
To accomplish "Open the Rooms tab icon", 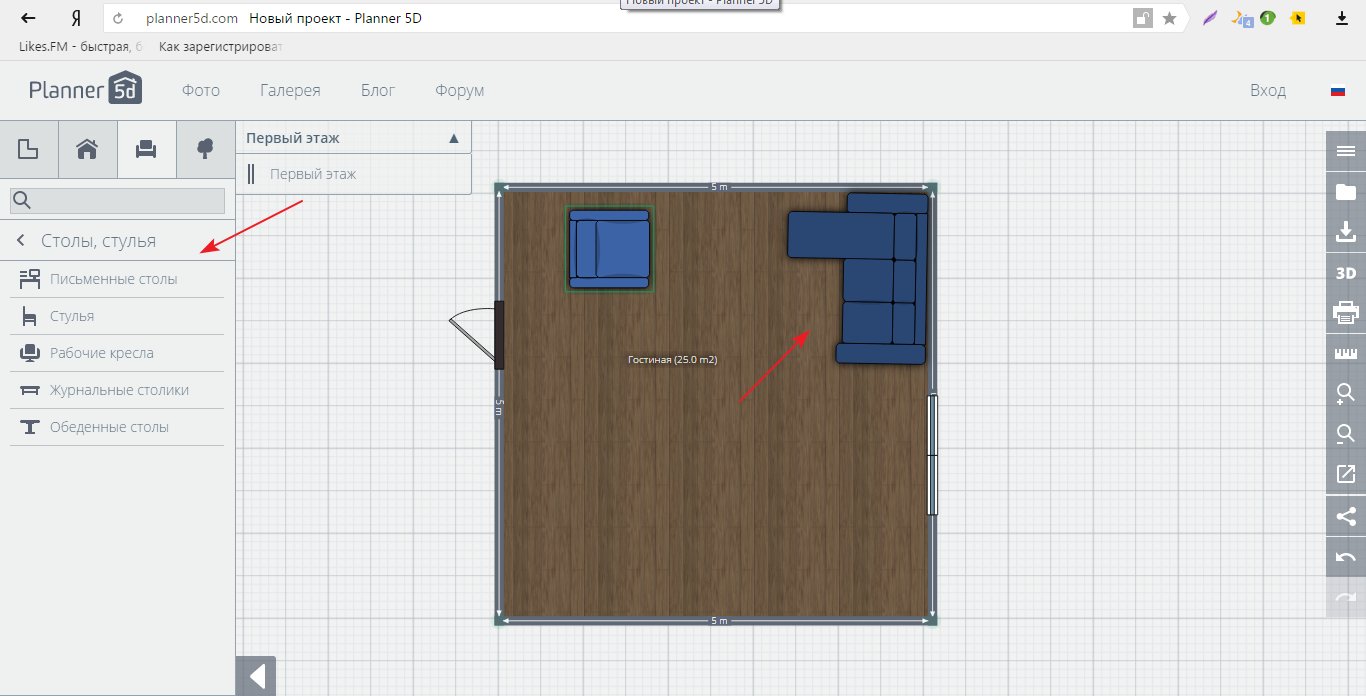I will 29,150.
